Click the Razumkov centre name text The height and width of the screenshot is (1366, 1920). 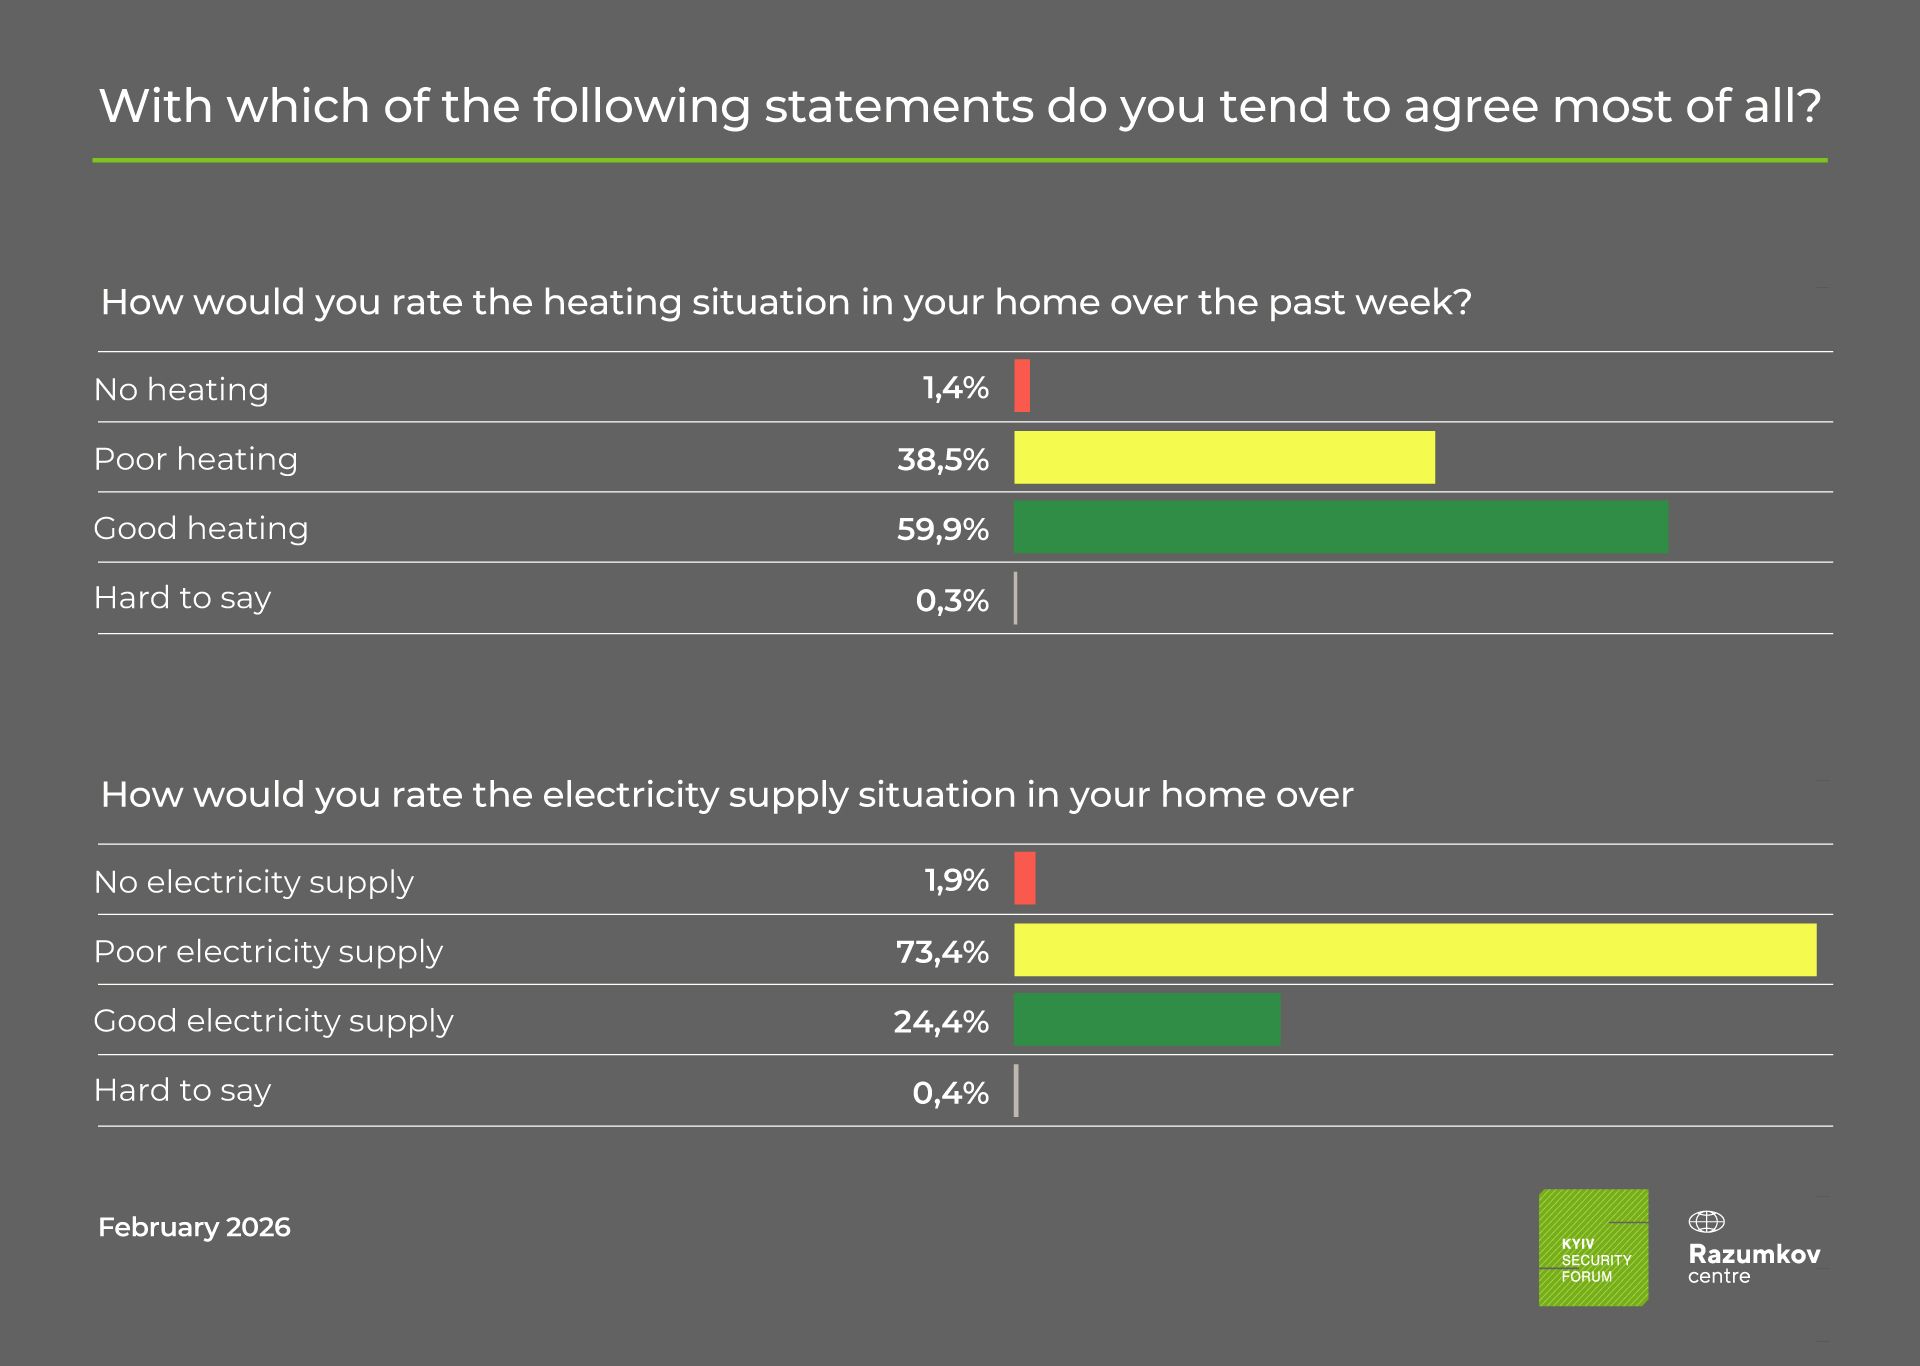point(1754,1262)
